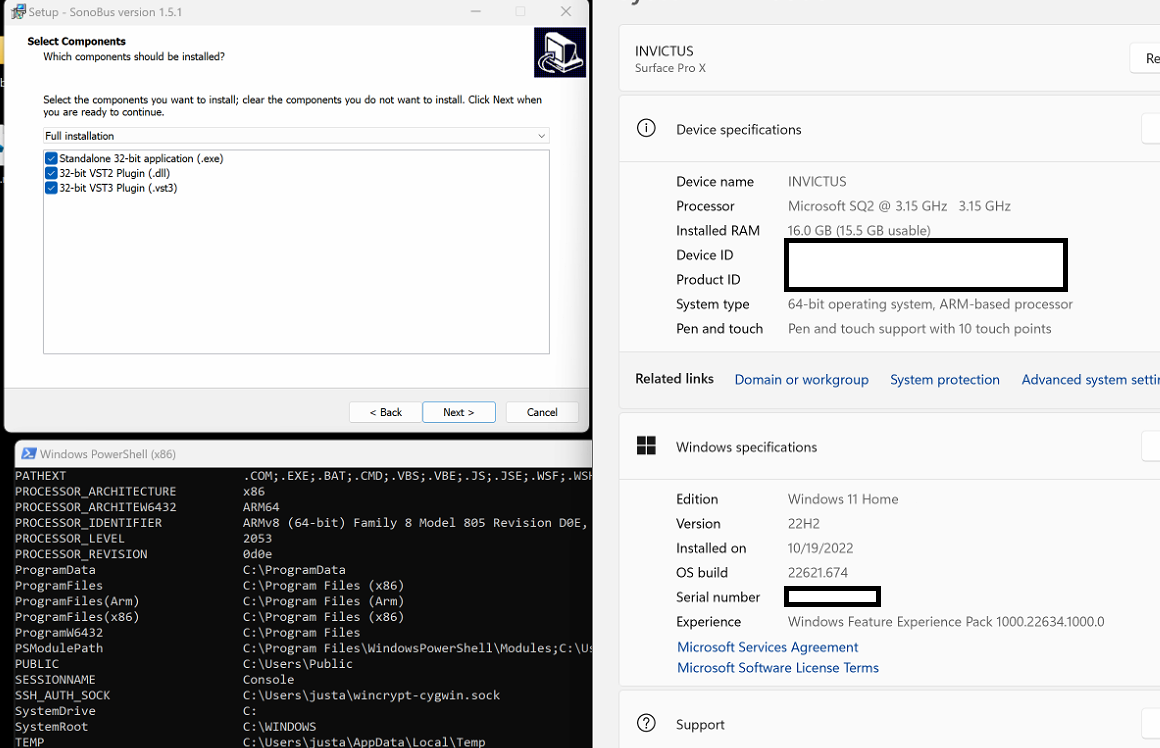Collapse the Device specifications section

point(1150,129)
